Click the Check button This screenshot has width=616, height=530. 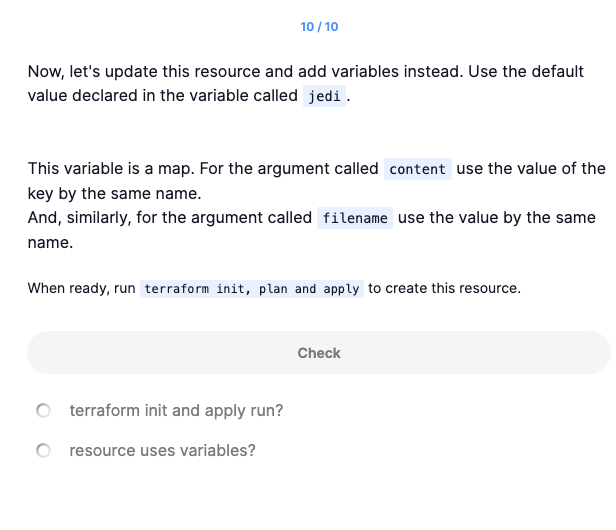319,353
